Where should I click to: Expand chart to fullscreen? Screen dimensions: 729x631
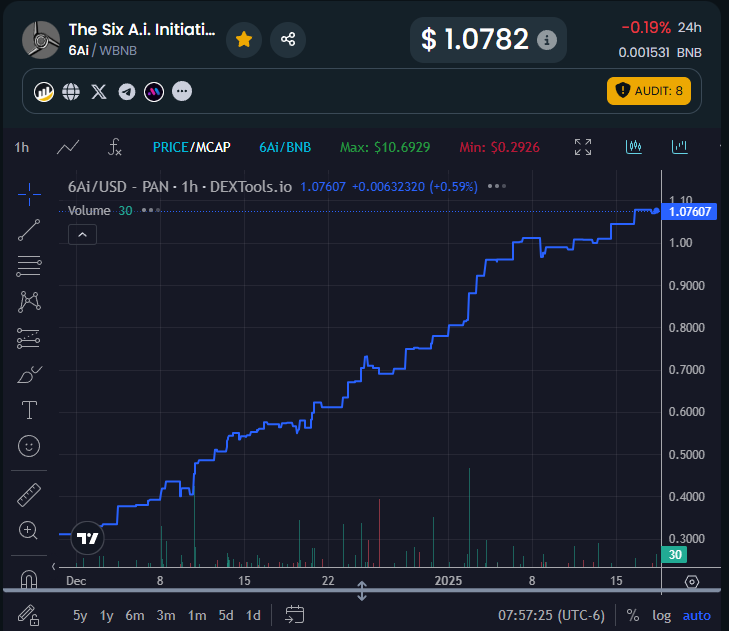coord(583,147)
